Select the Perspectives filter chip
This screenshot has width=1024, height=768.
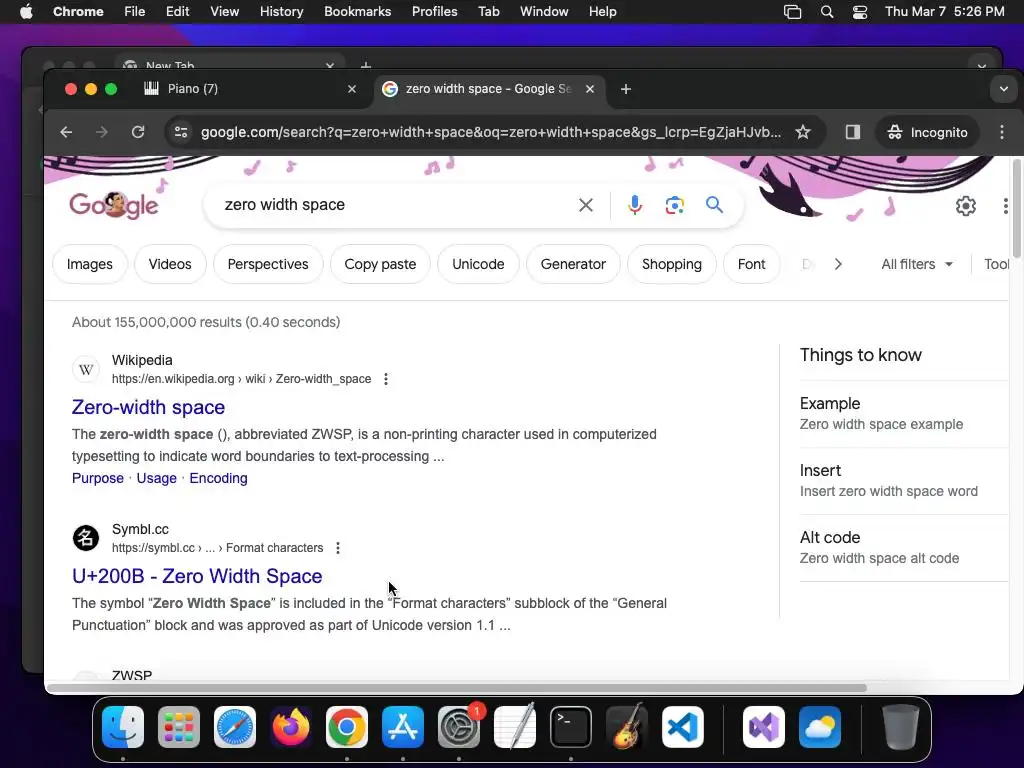[x=268, y=264]
